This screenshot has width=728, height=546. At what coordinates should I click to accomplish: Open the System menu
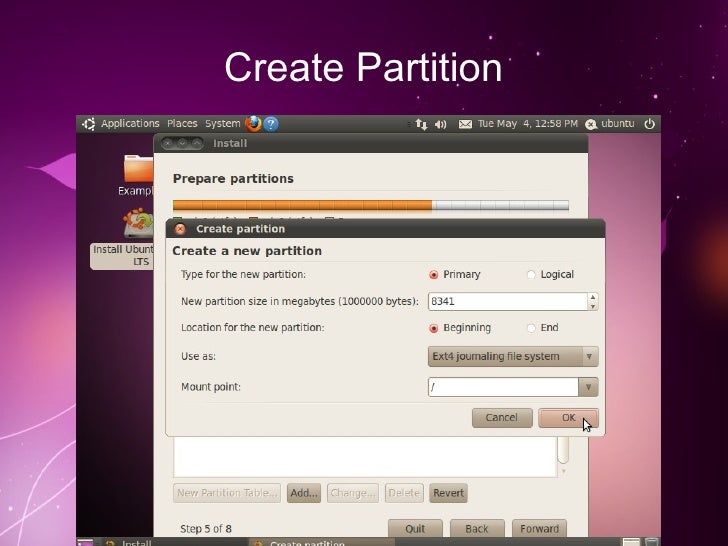(222, 124)
